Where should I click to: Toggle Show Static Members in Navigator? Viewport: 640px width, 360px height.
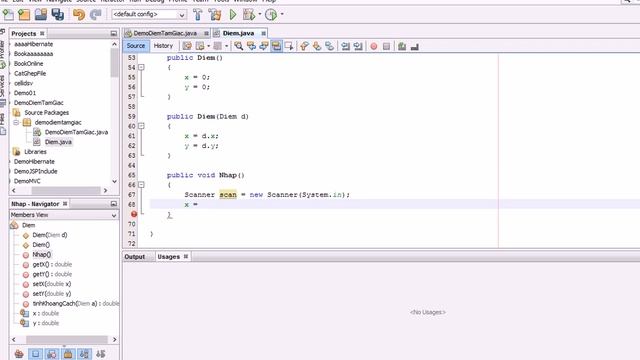pos(52,354)
